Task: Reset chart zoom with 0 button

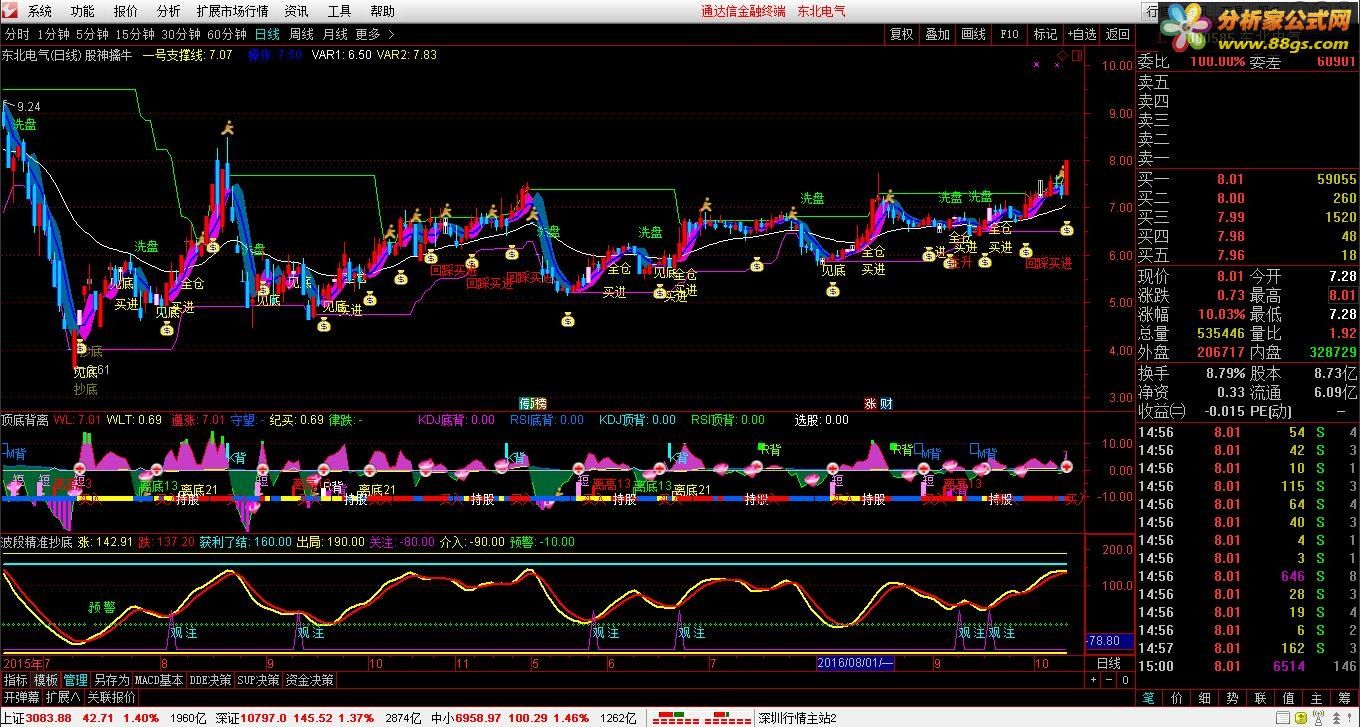Action: pos(1125,680)
